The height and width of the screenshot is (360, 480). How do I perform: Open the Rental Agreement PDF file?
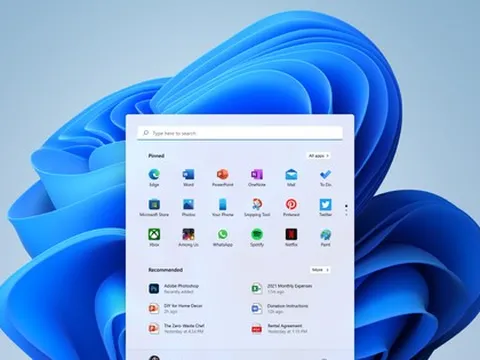click(x=279, y=328)
